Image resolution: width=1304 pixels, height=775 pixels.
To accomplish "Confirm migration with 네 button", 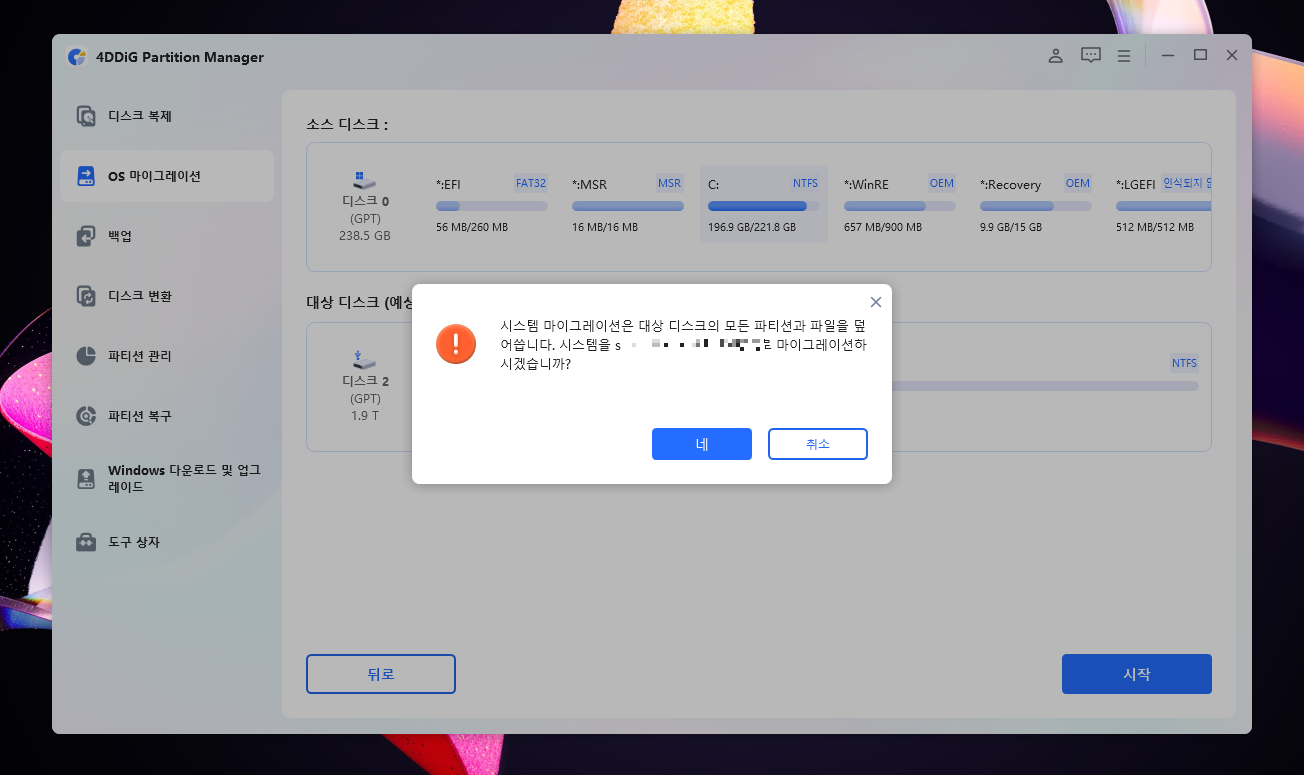I will tap(702, 444).
